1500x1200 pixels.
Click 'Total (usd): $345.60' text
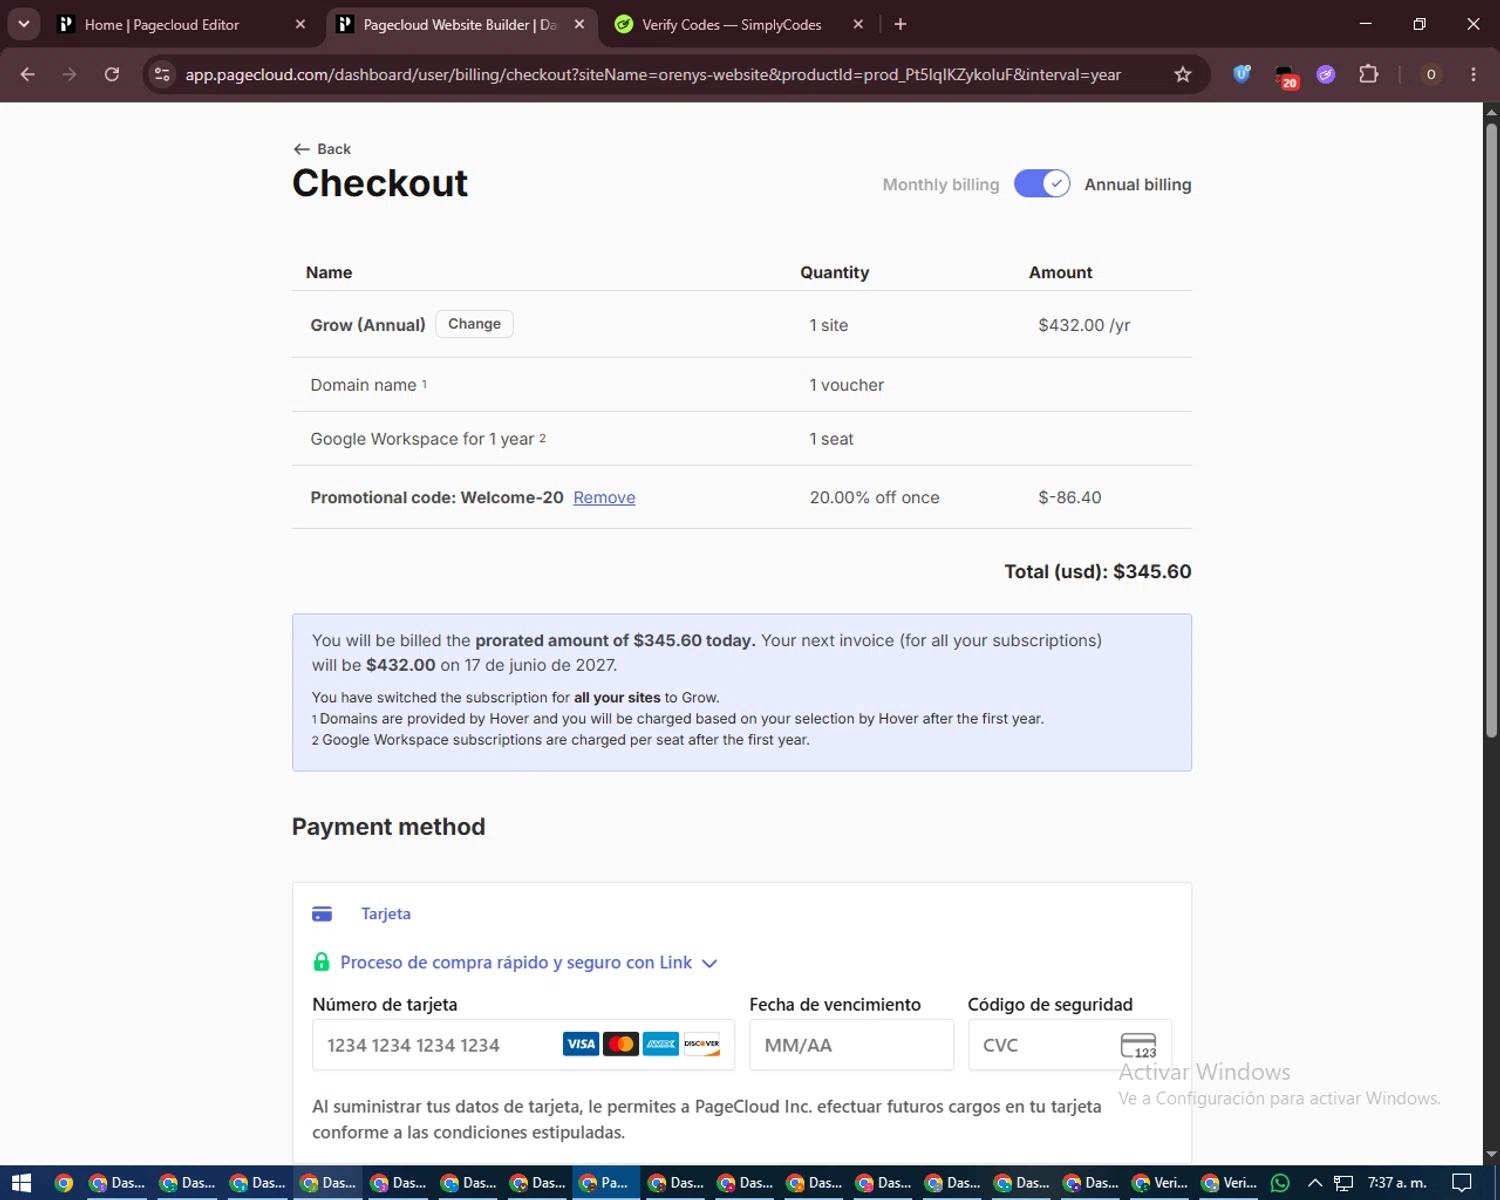(1098, 572)
